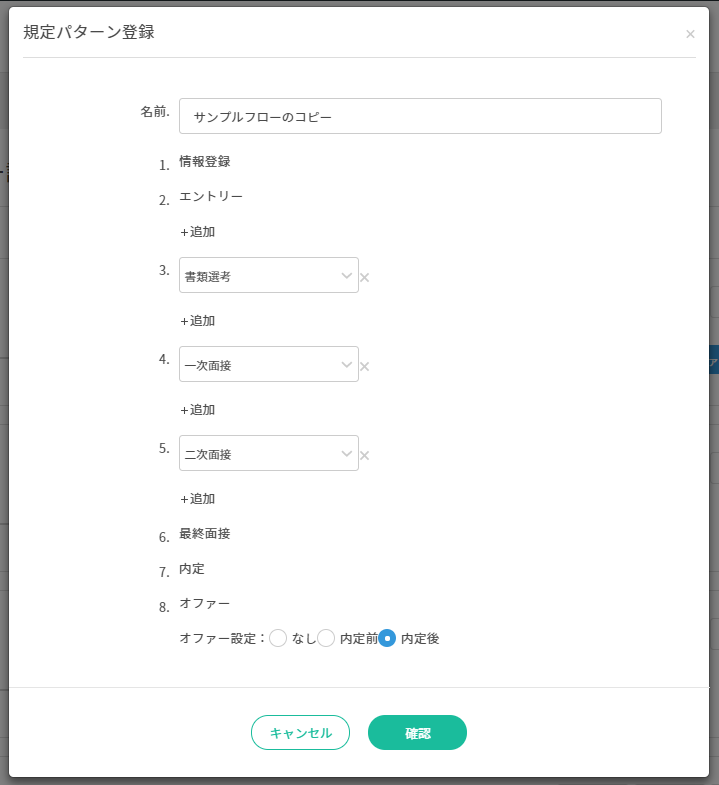Screen dimensions: 719x785
Task: Click the オファー step label
Action: pyautogui.click(x=205, y=604)
